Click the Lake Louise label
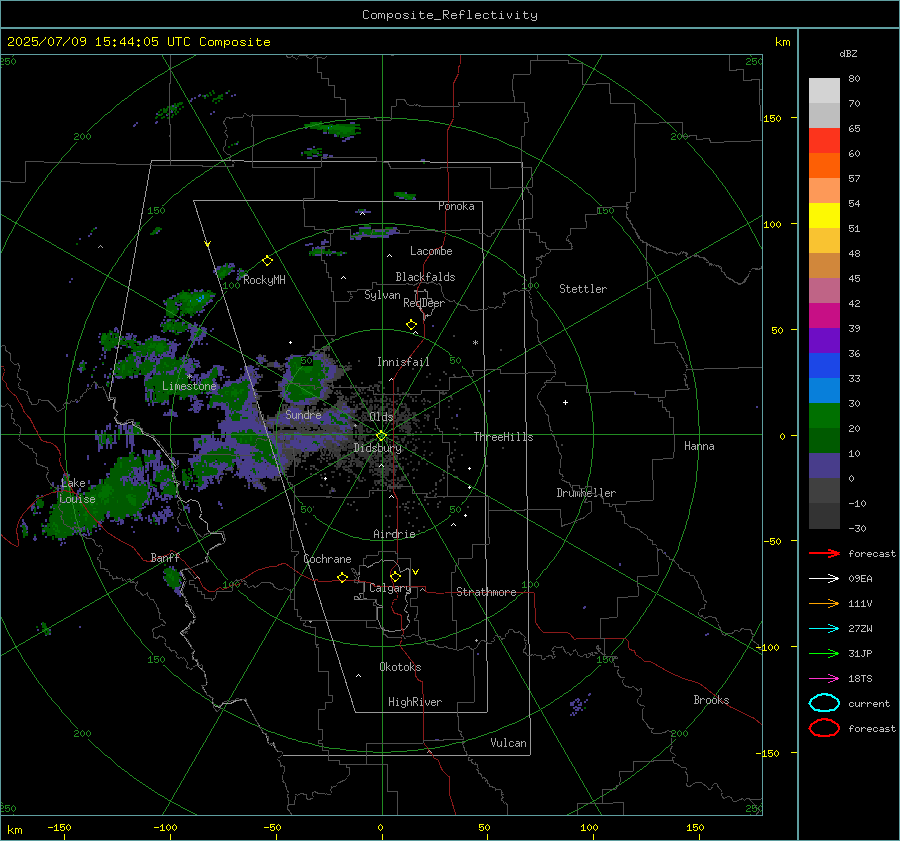This screenshot has height=841, width=900. pyautogui.click(x=77, y=491)
